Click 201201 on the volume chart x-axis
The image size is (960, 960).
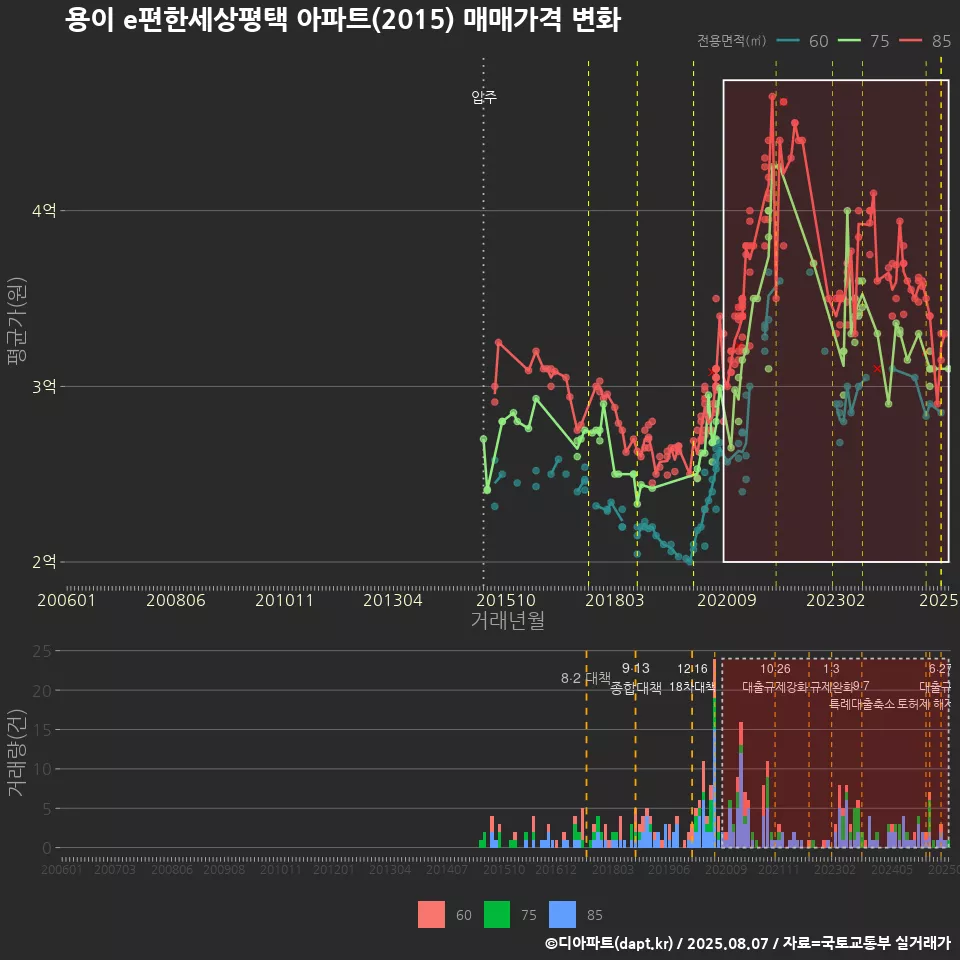tap(334, 869)
